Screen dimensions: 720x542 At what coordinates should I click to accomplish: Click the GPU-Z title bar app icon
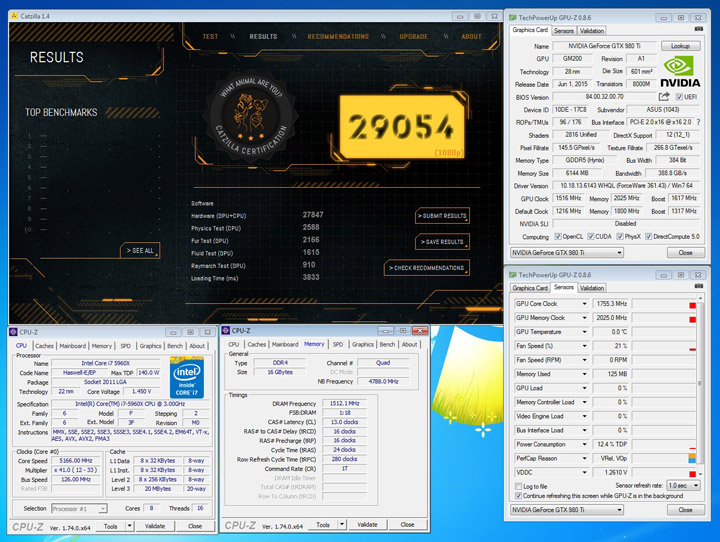click(x=514, y=17)
